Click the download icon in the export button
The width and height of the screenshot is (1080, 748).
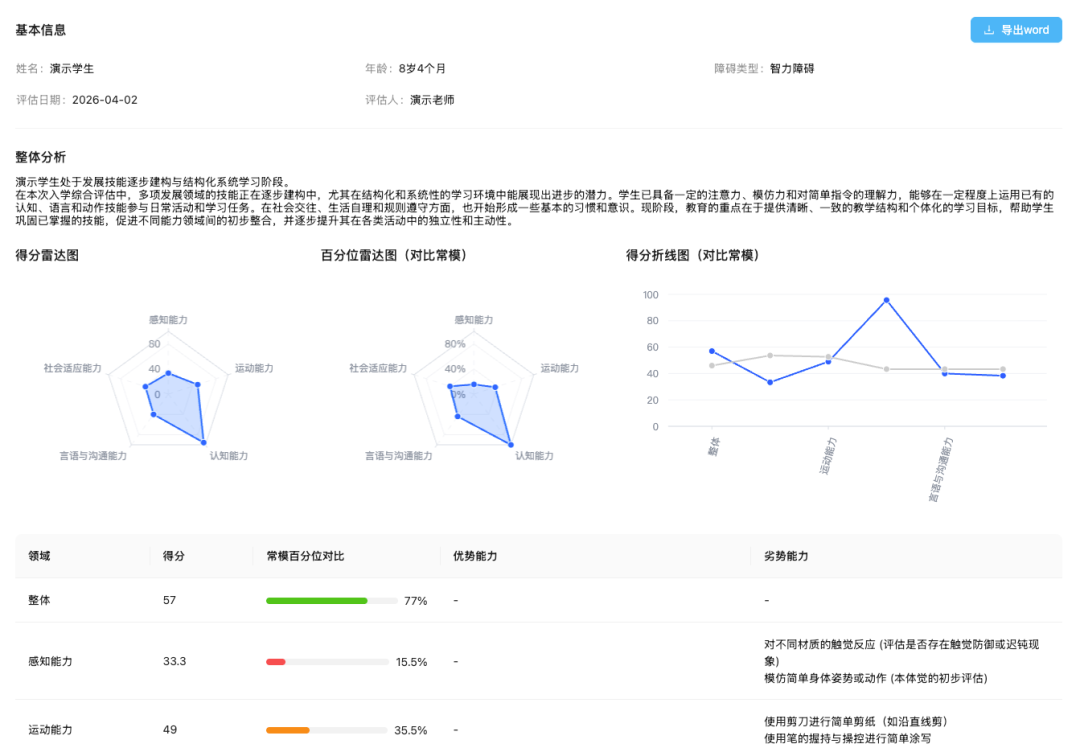(x=988, y=30)
